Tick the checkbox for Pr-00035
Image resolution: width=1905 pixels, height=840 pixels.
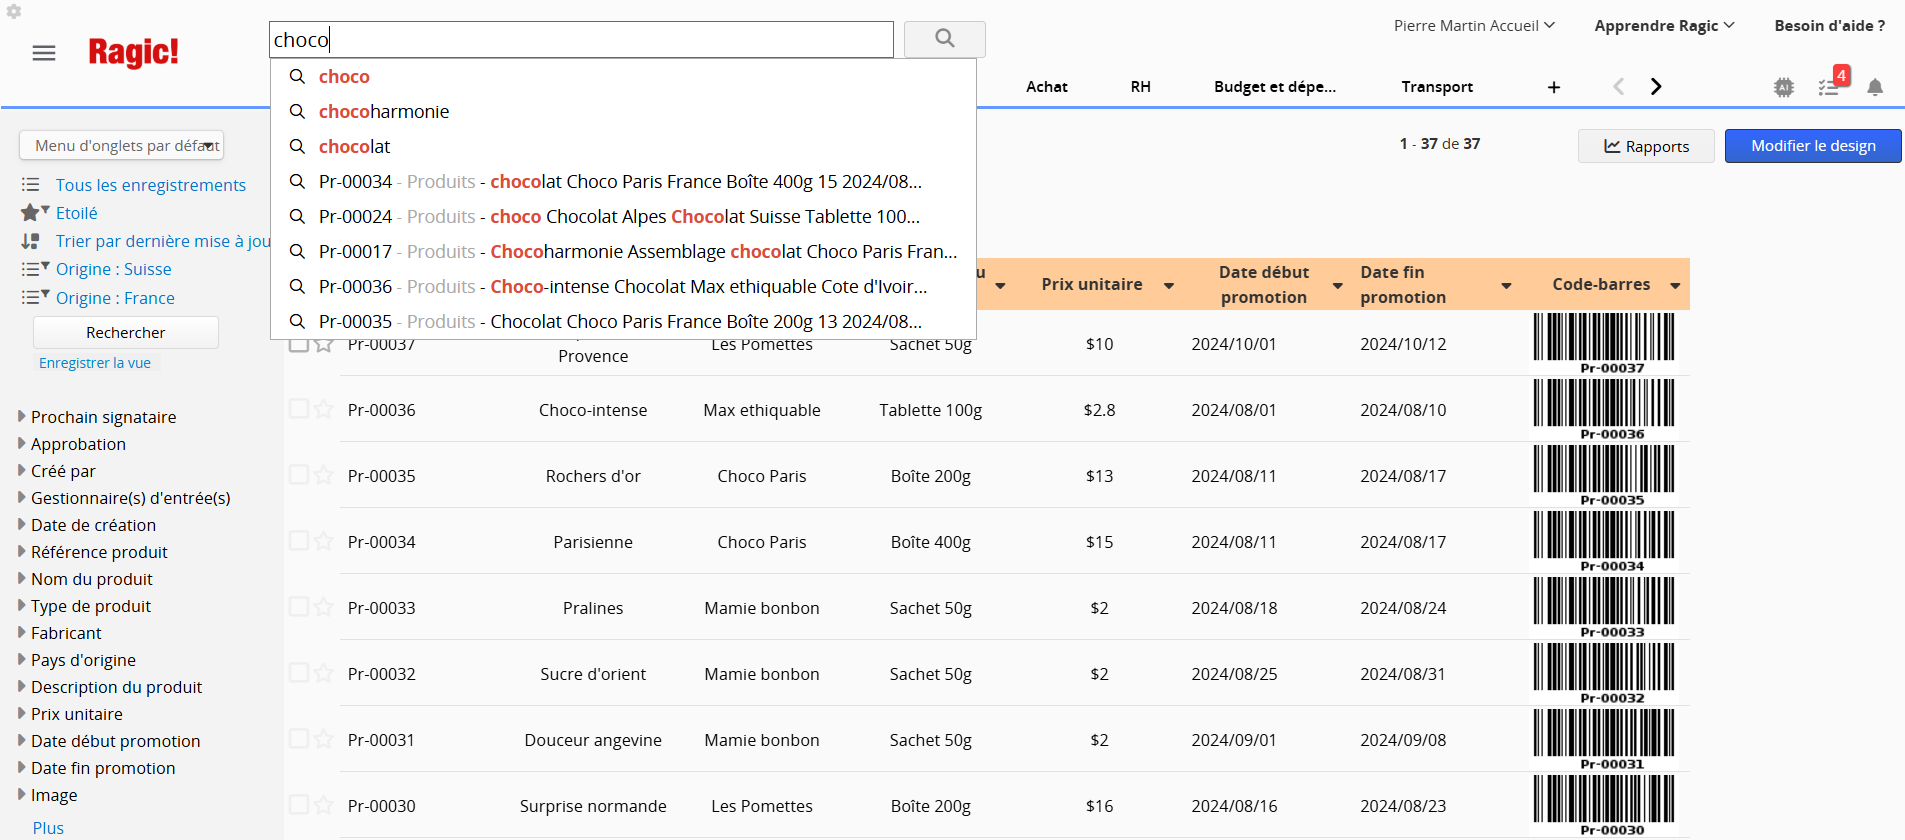(x=298, y=475)
